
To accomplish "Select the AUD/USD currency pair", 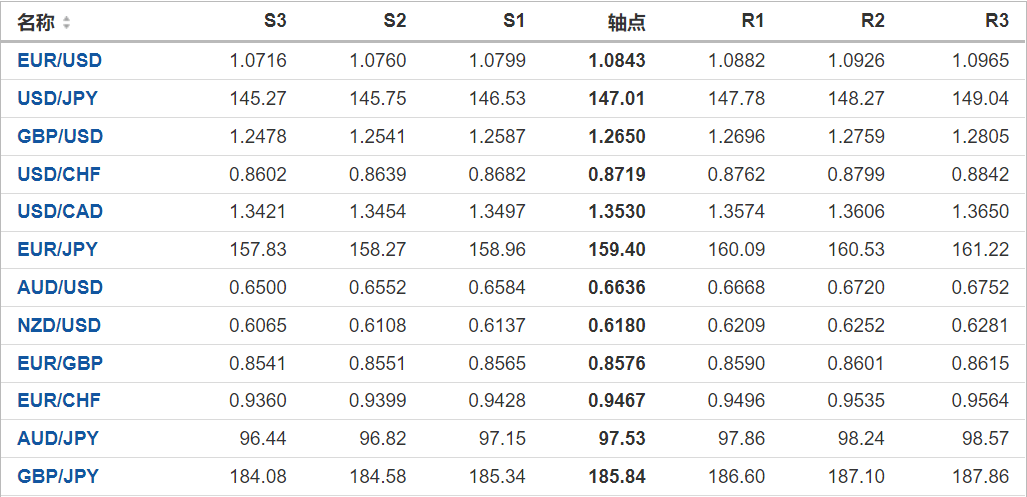I will [60, 287].
